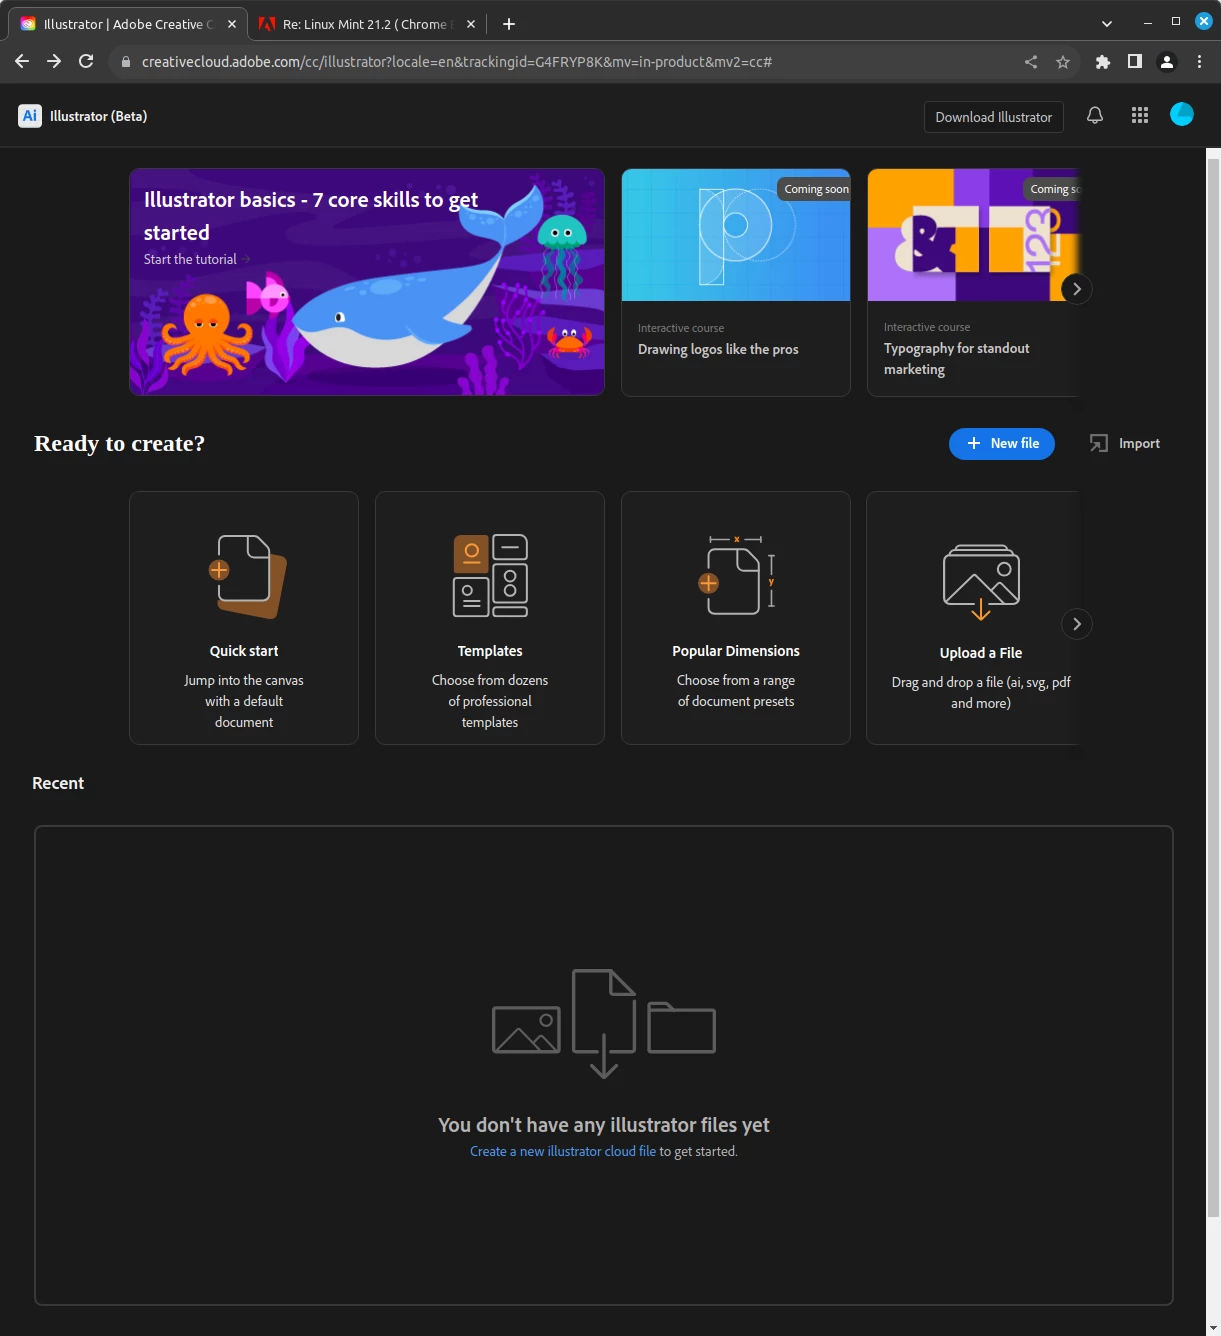Minimize the Chrome window
The image size is (1221, 1336).
coord(1147,21)
